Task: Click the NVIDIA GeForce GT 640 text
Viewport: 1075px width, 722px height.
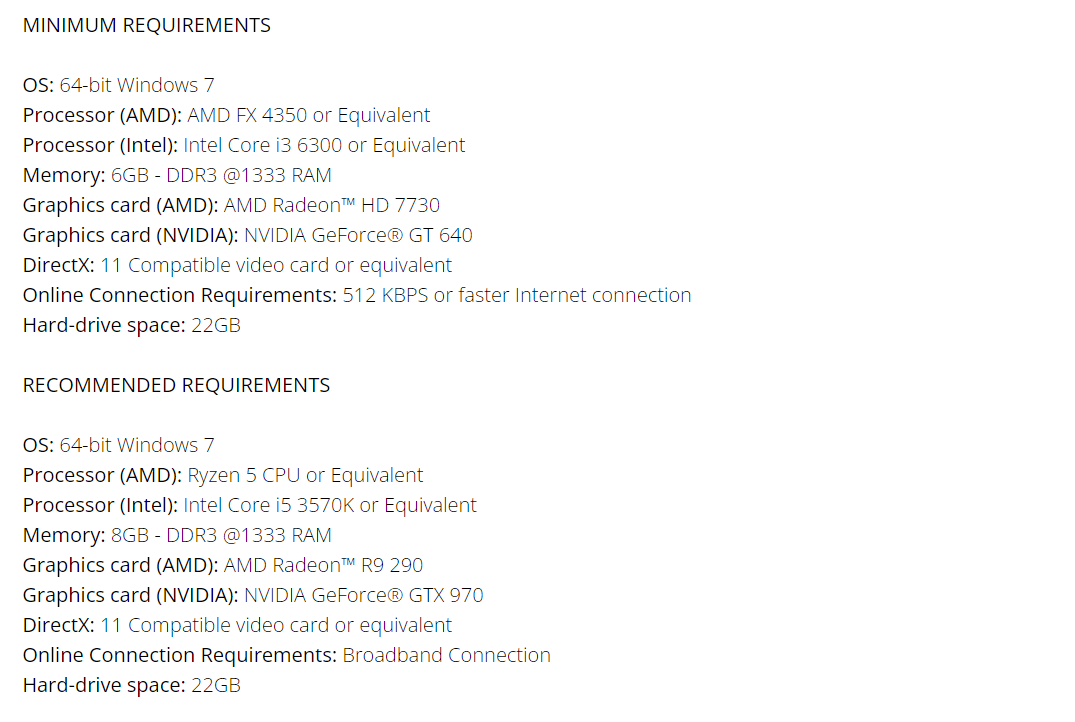Action: click(x=358, y=235)
